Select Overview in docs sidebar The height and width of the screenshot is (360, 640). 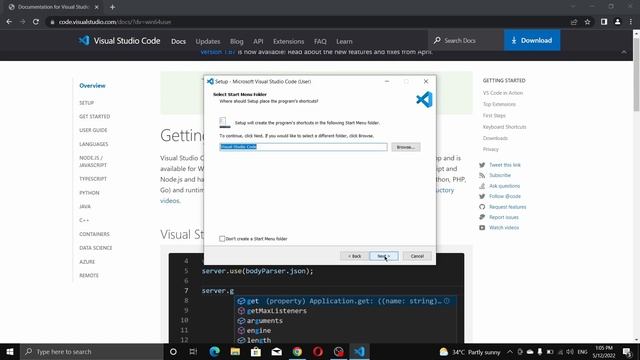tap(92, 86)
